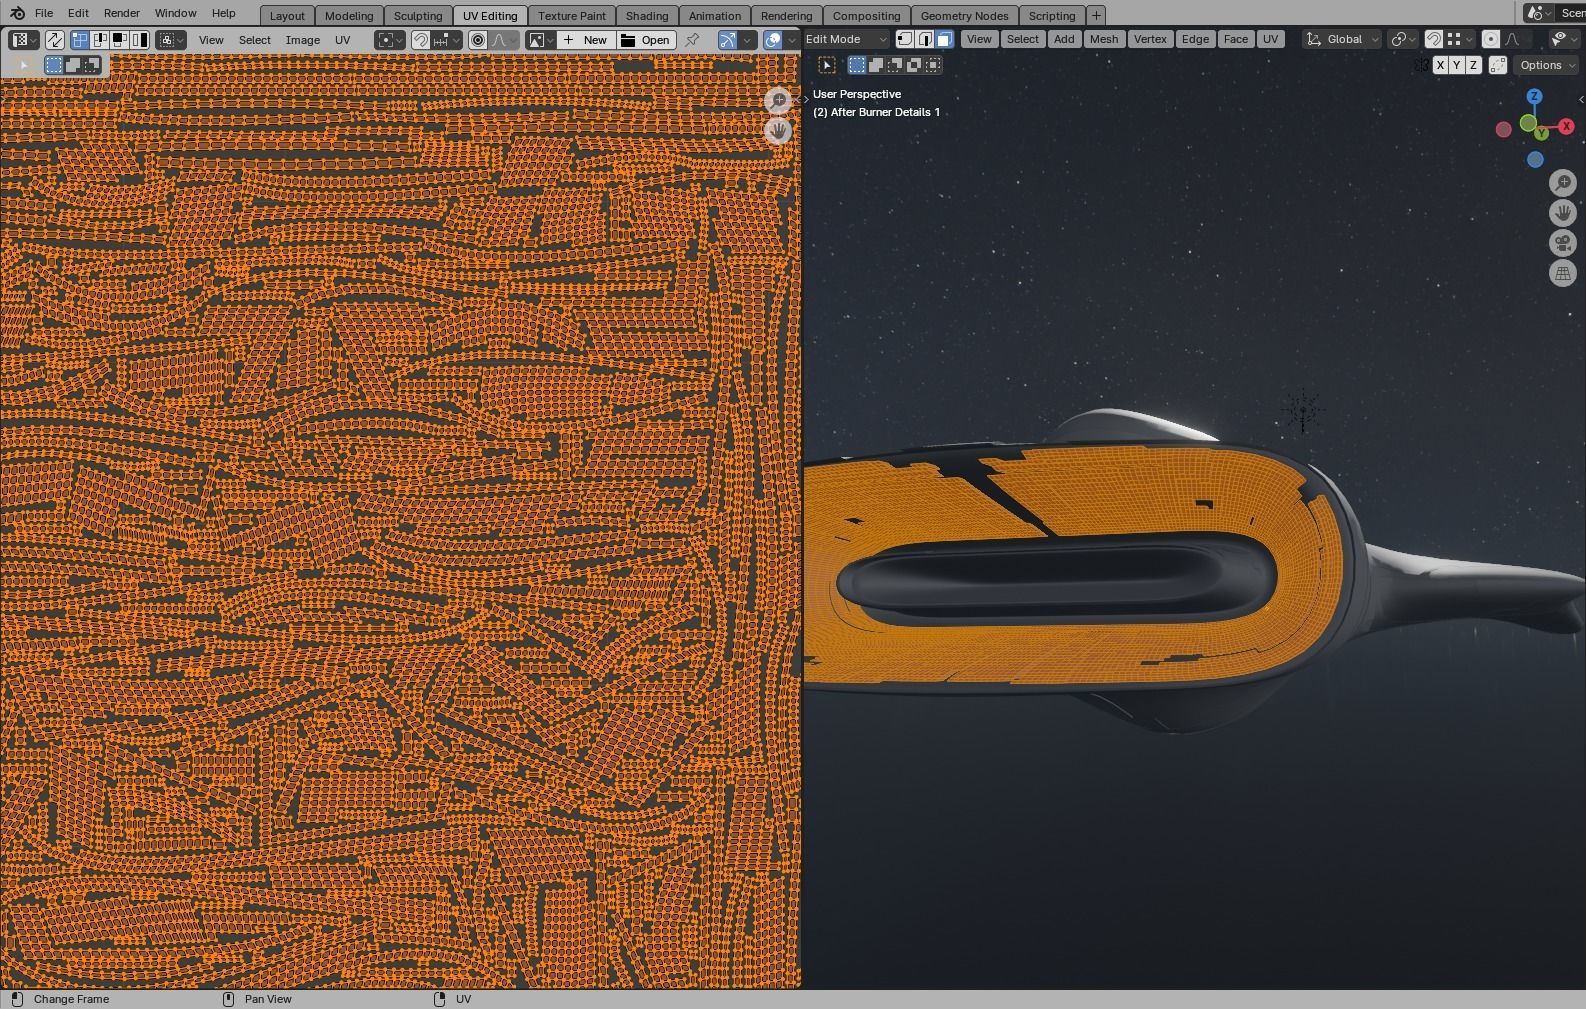Click the UV editor pan hand gizmo
This screenshot has height=1009, width=1586.
pos(778,131)
